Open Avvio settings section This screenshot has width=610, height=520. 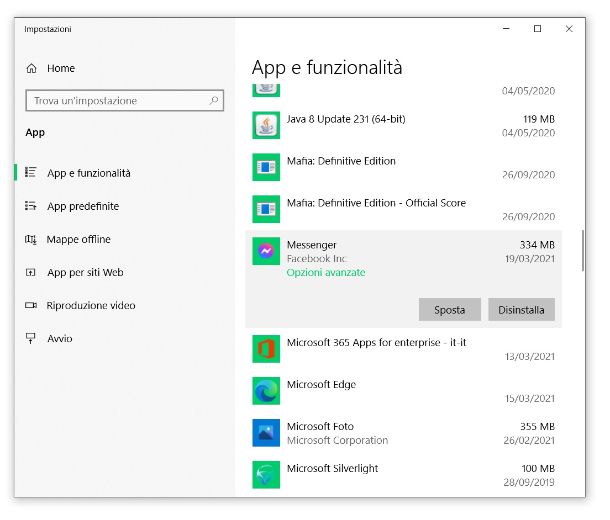click(60, 339)
